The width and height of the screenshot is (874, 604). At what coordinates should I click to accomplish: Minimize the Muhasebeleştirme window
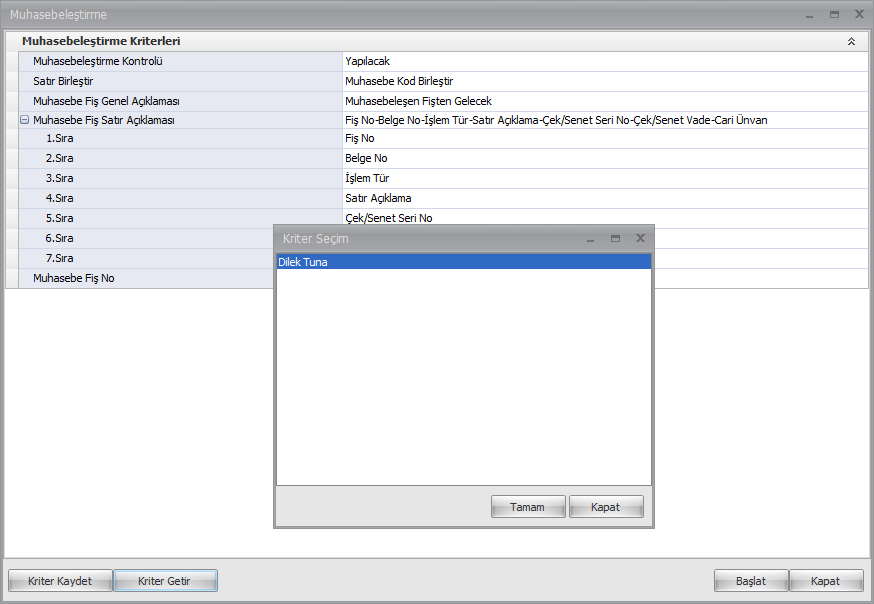point(810,15)
